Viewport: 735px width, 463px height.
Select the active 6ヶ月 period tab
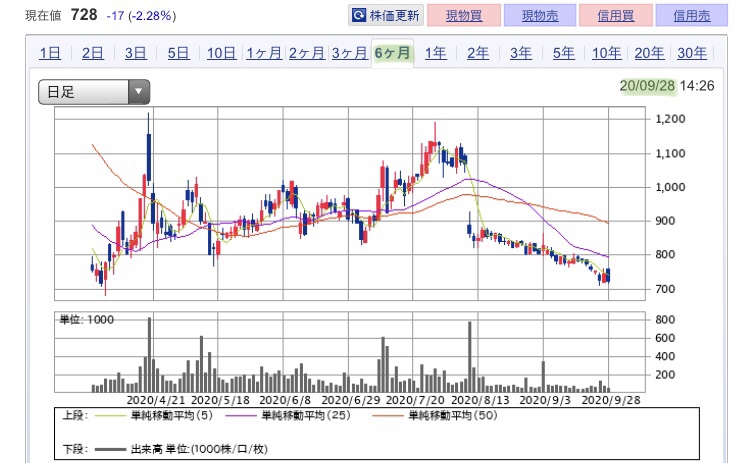point(392,53)
